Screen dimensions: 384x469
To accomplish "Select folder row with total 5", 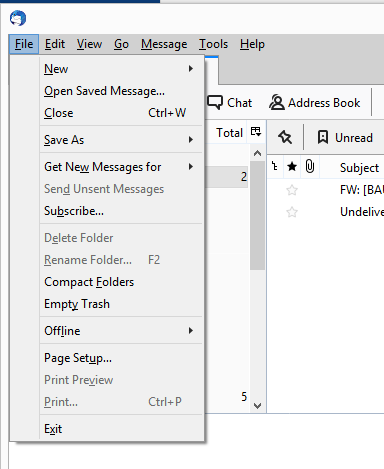I will [x=227, y=397].
